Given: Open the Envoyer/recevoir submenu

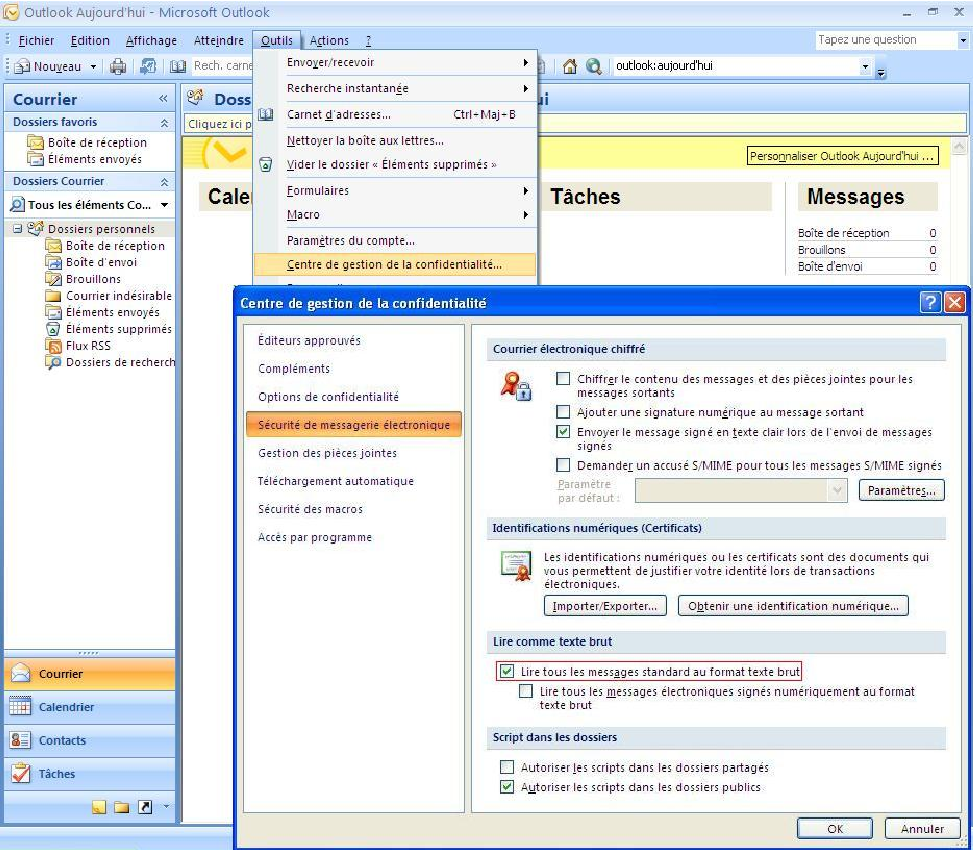Looking at the screenshot, I should [x=395, y=62].
